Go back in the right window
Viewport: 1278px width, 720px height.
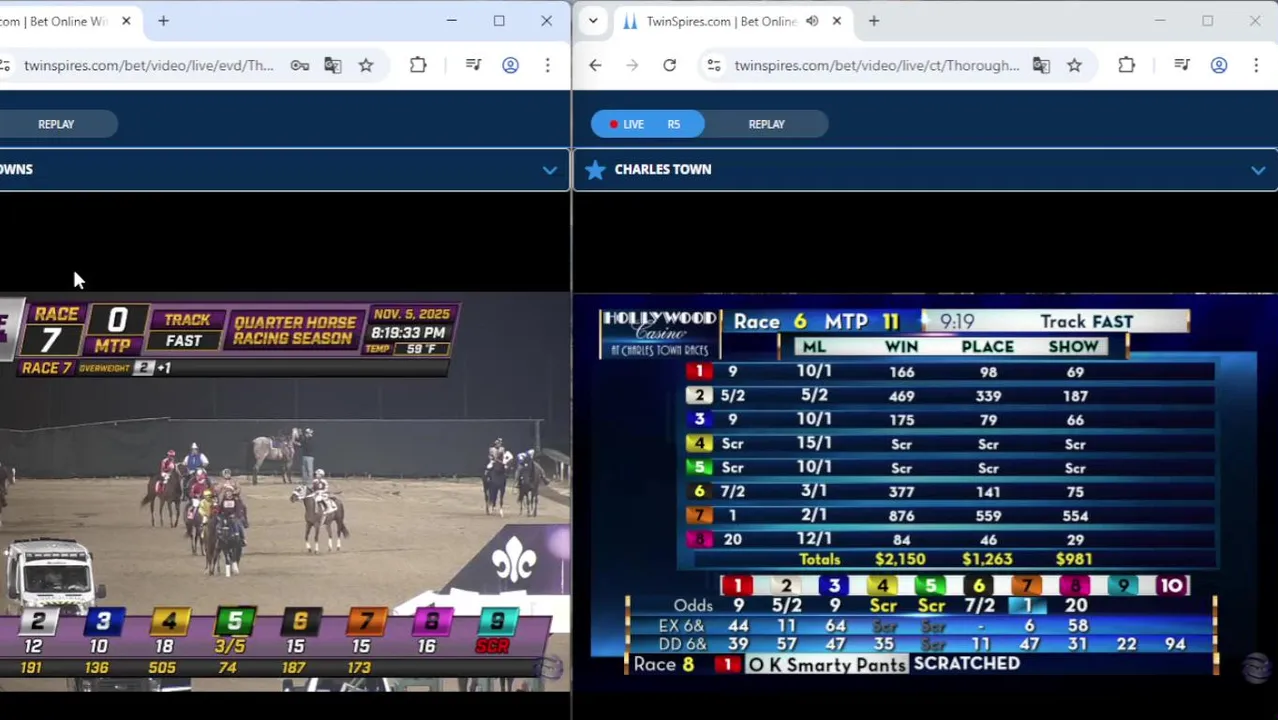[595, 65]
